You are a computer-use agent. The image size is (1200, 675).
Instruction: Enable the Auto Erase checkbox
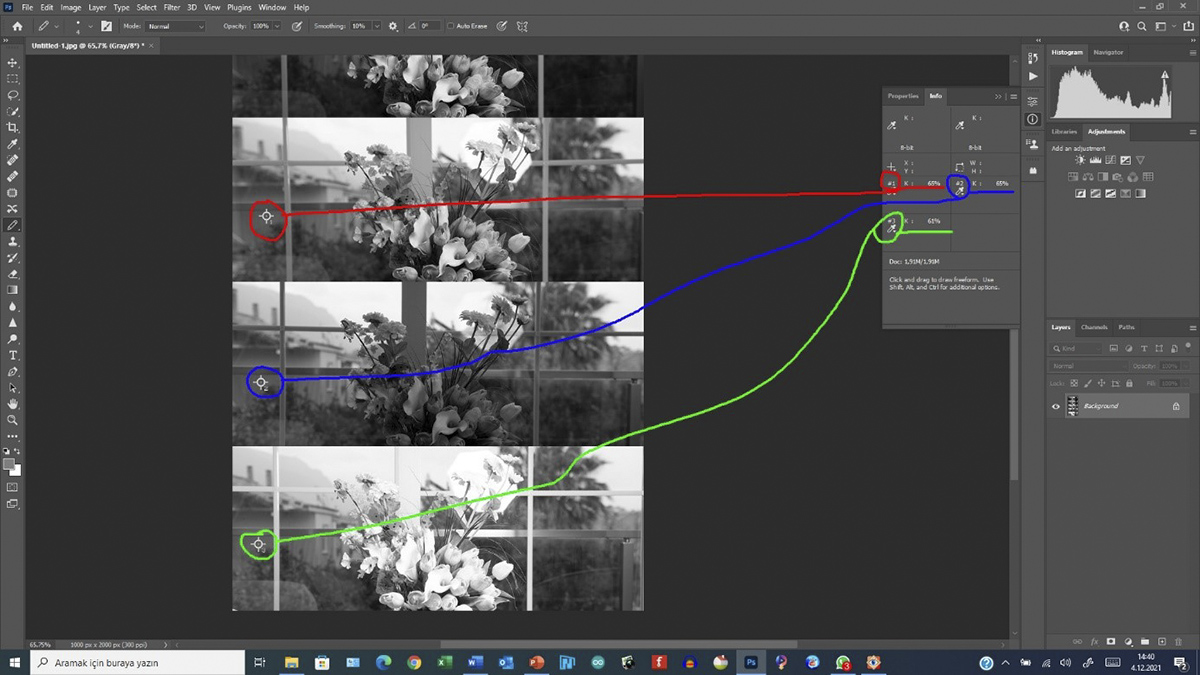(x=451, y=26)
